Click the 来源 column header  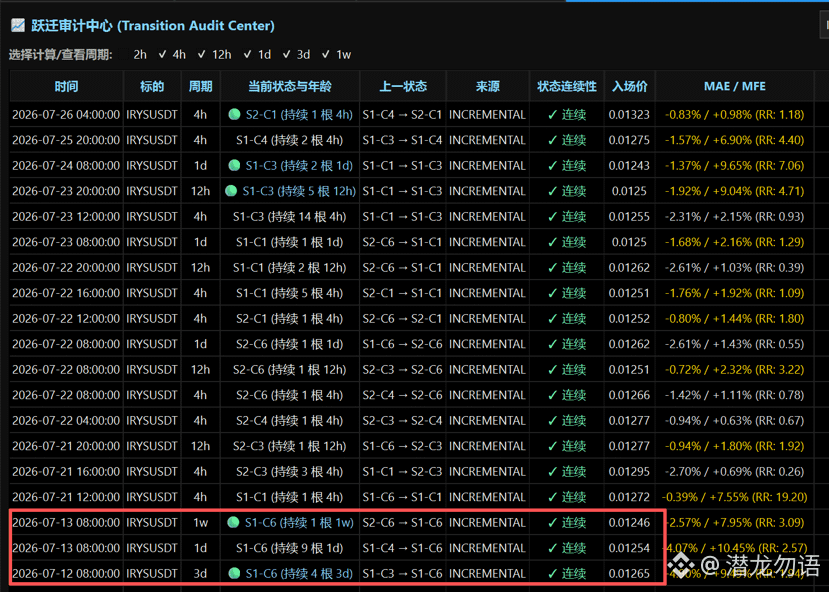[487, 86]
